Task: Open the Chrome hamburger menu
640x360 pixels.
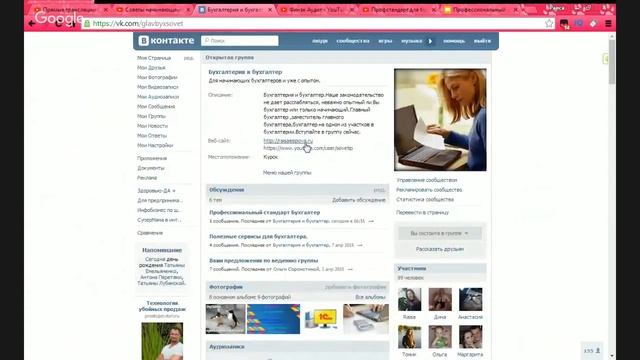Action: pyautogui.click(x=608, y=24)
